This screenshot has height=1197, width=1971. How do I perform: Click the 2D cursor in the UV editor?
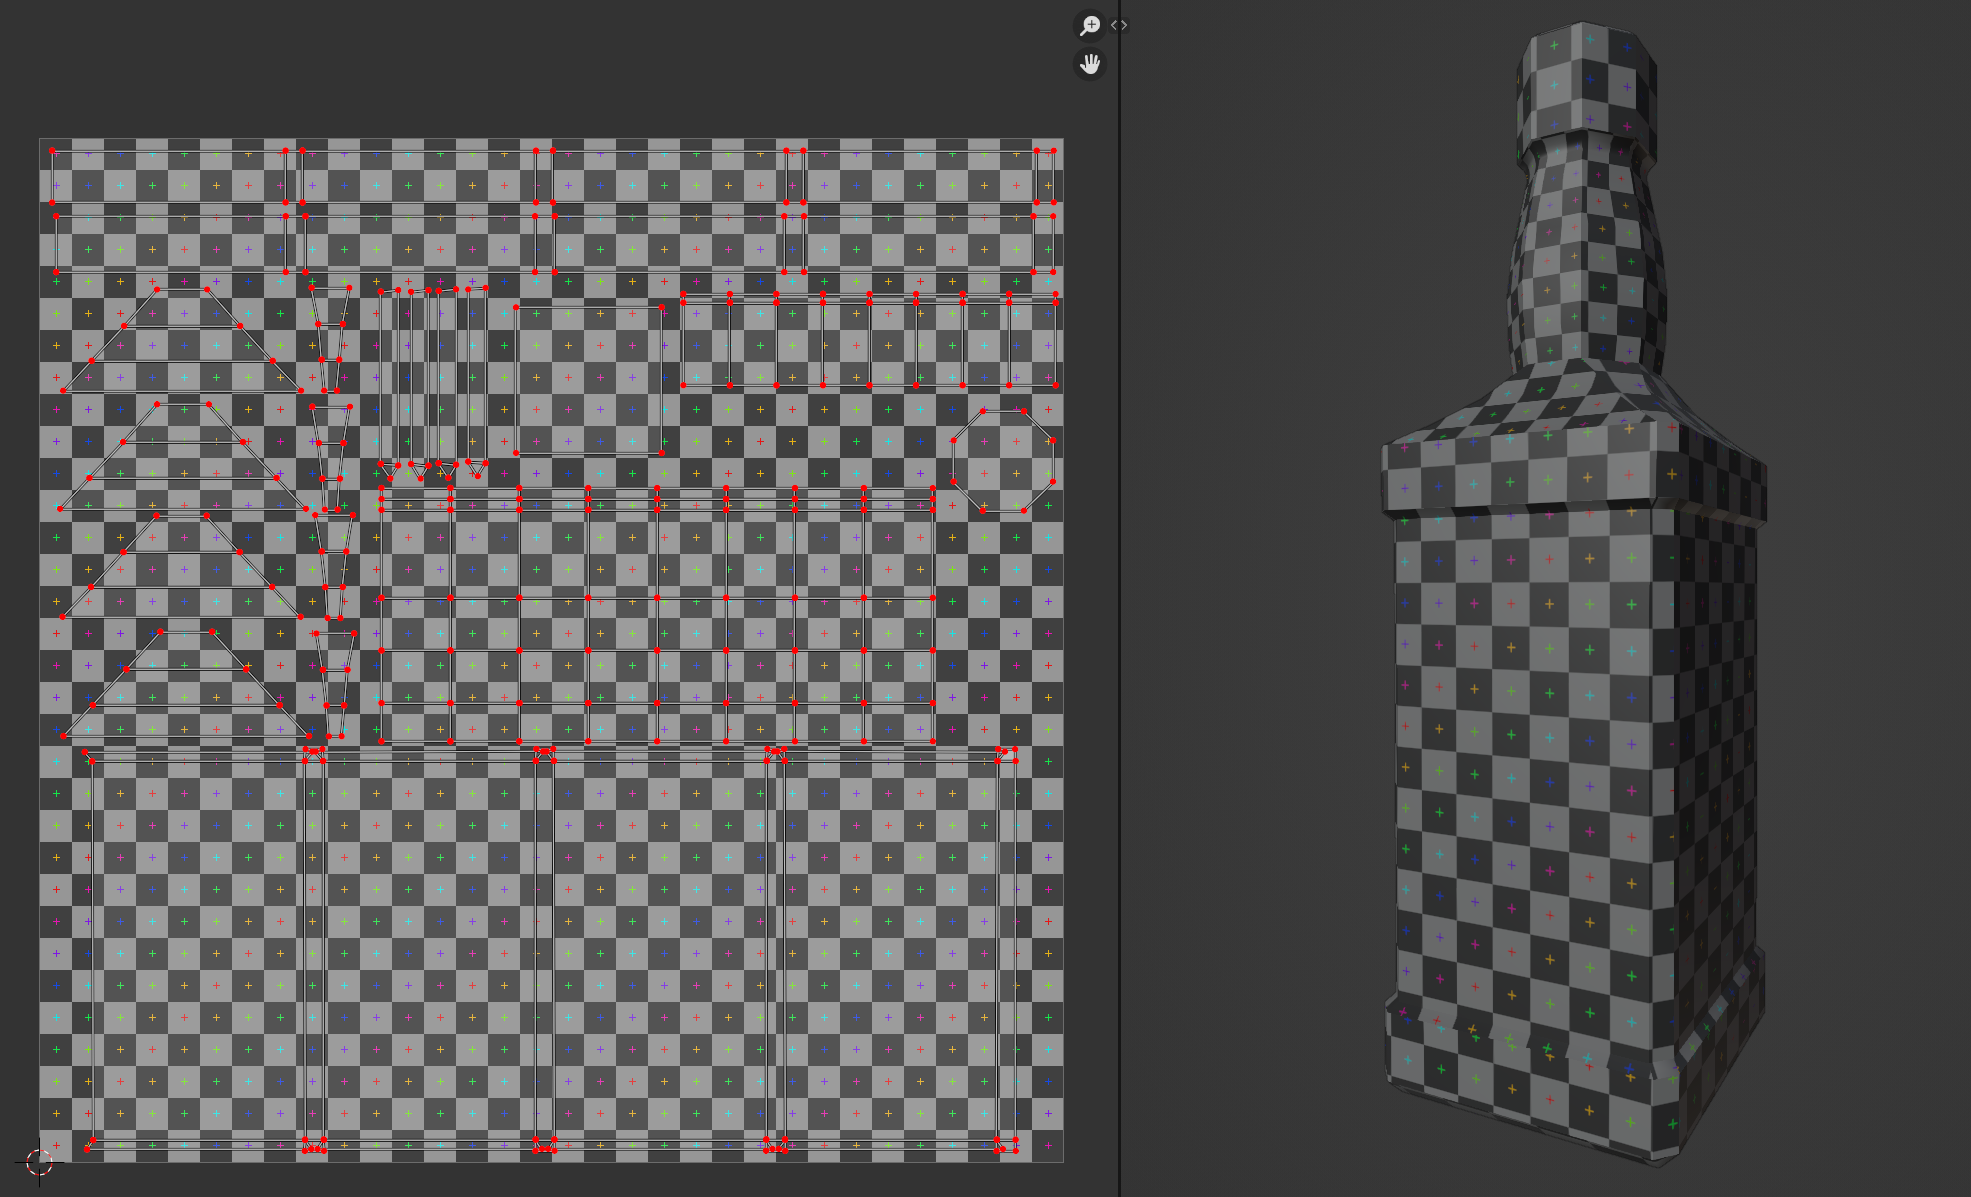tap(39, 1162)
